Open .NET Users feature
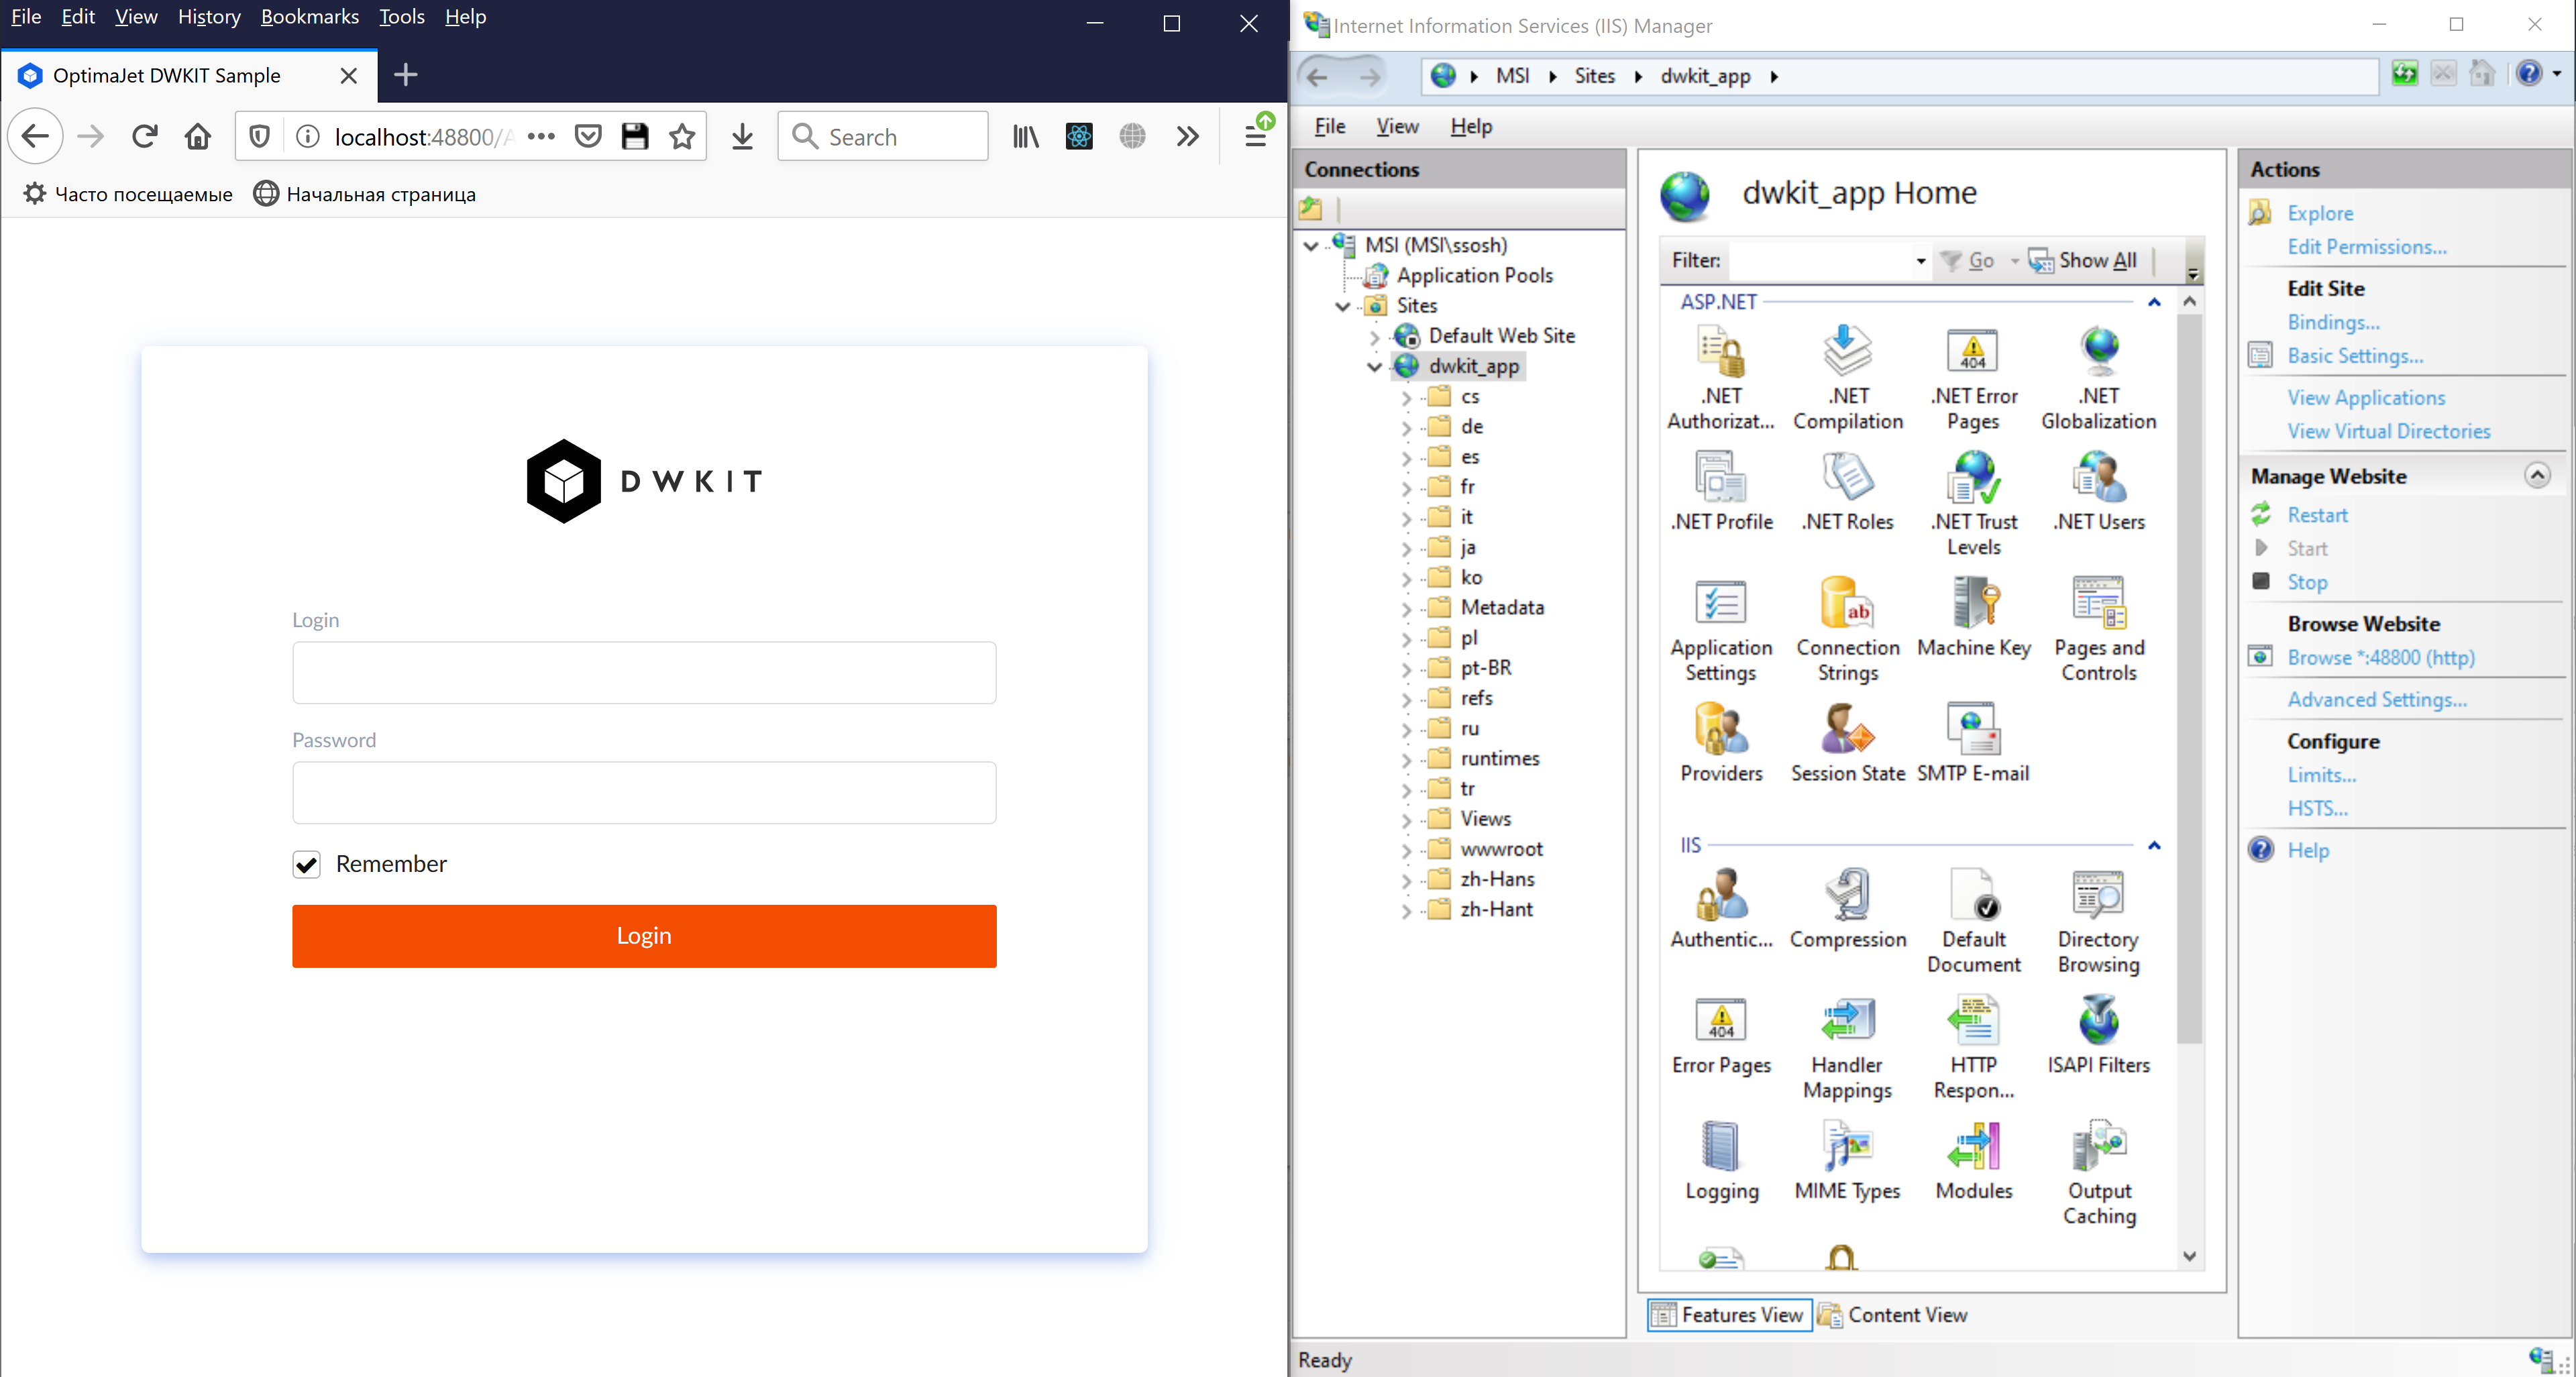2576x1377 pixels. (2099, 491)
